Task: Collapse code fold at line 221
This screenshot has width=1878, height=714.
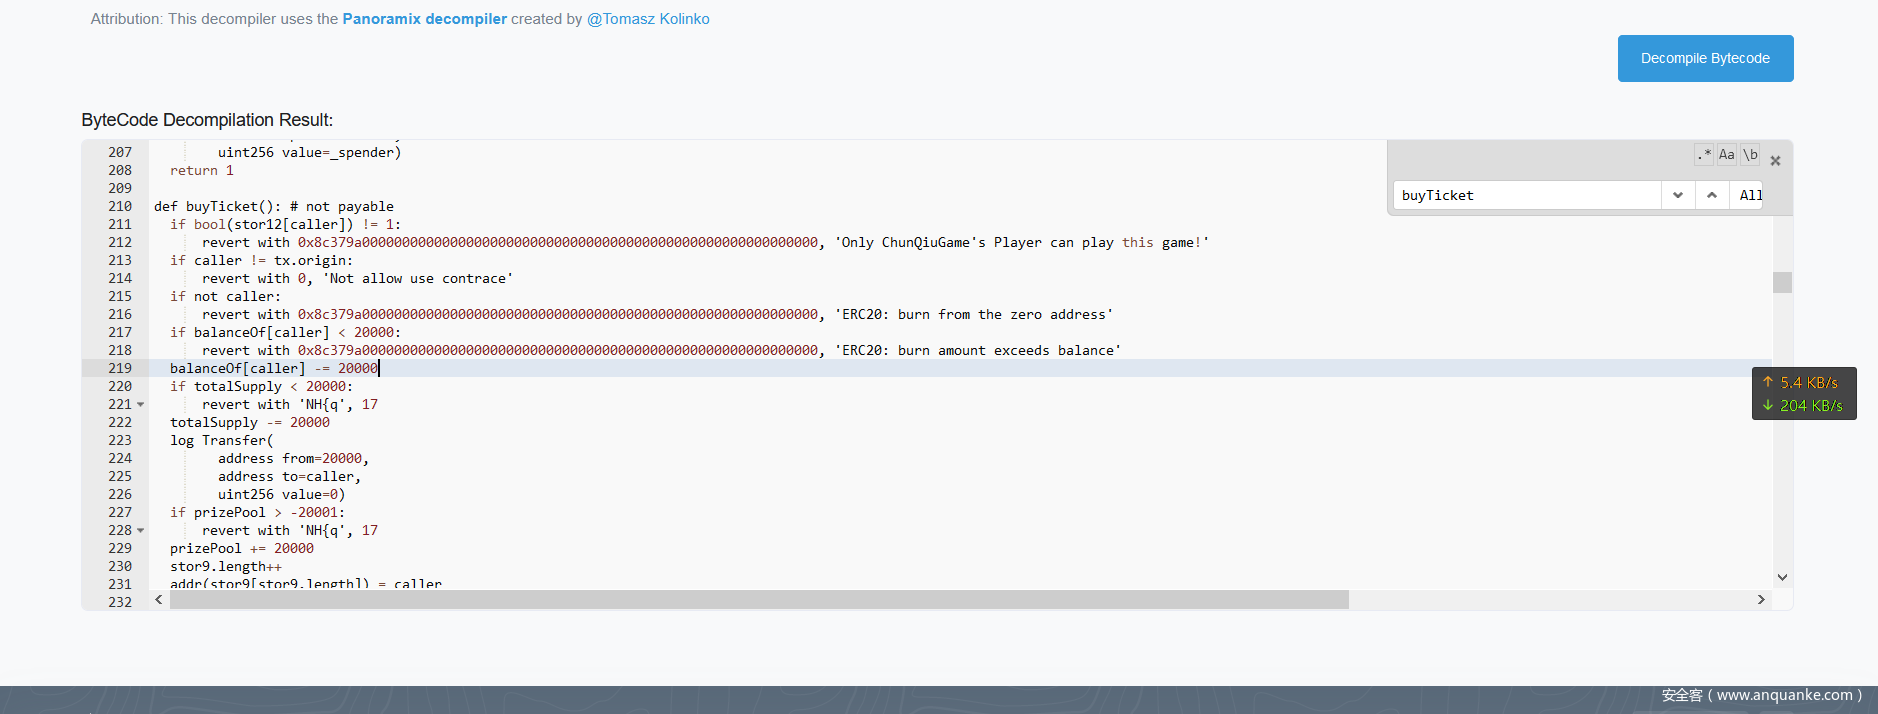Action: pos(141,405)
